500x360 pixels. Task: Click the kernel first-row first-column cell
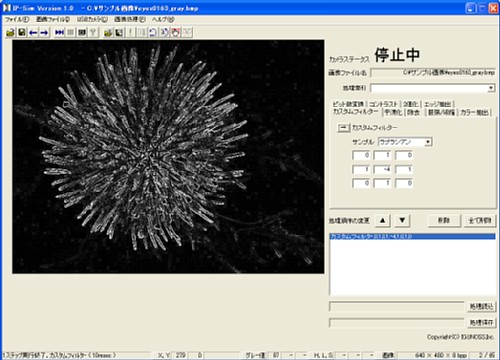[361, 155]
